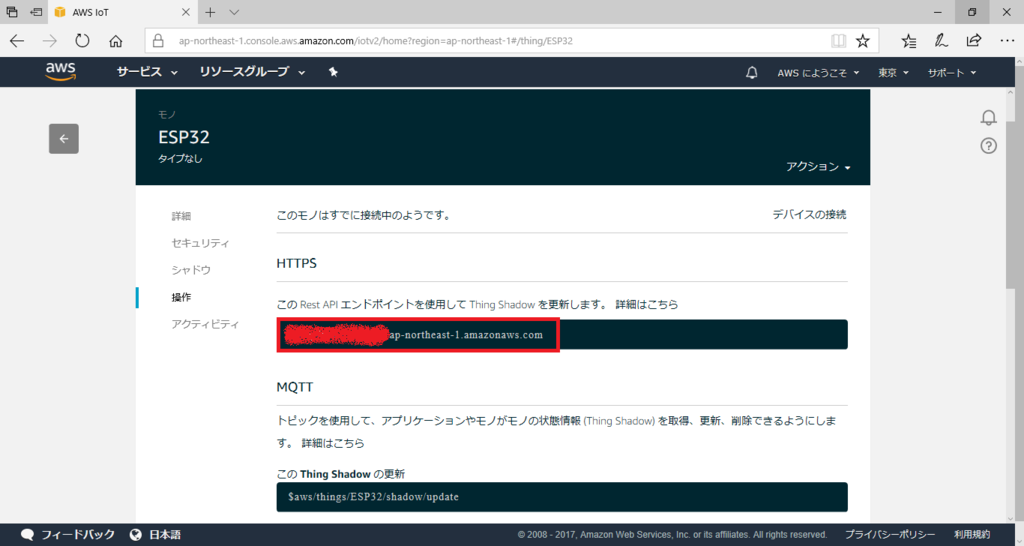
Task: Open 詳細はこちら link under MQTT
Action: click(333, 443)
